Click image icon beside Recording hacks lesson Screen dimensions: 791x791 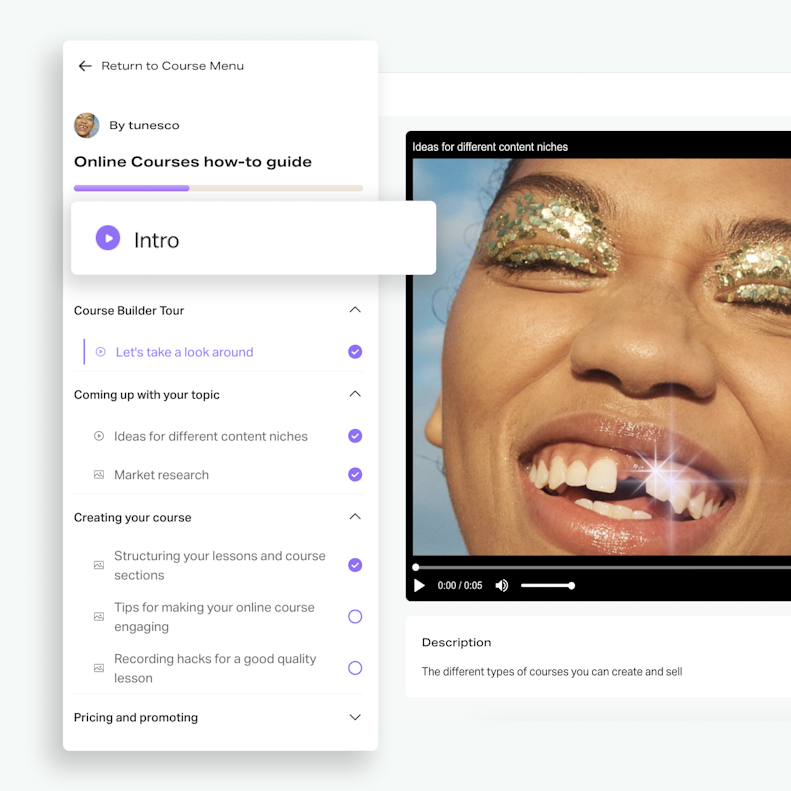pyautogui.click(x=99, y=668)
